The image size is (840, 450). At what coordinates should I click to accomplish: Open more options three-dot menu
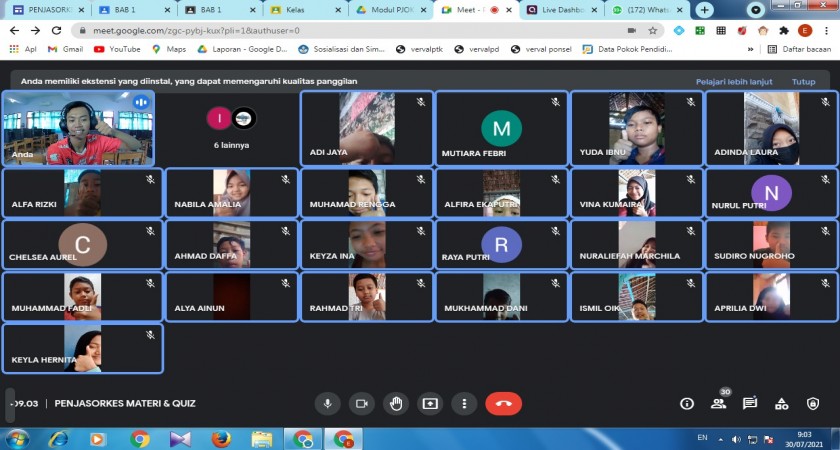click(464, 404)
